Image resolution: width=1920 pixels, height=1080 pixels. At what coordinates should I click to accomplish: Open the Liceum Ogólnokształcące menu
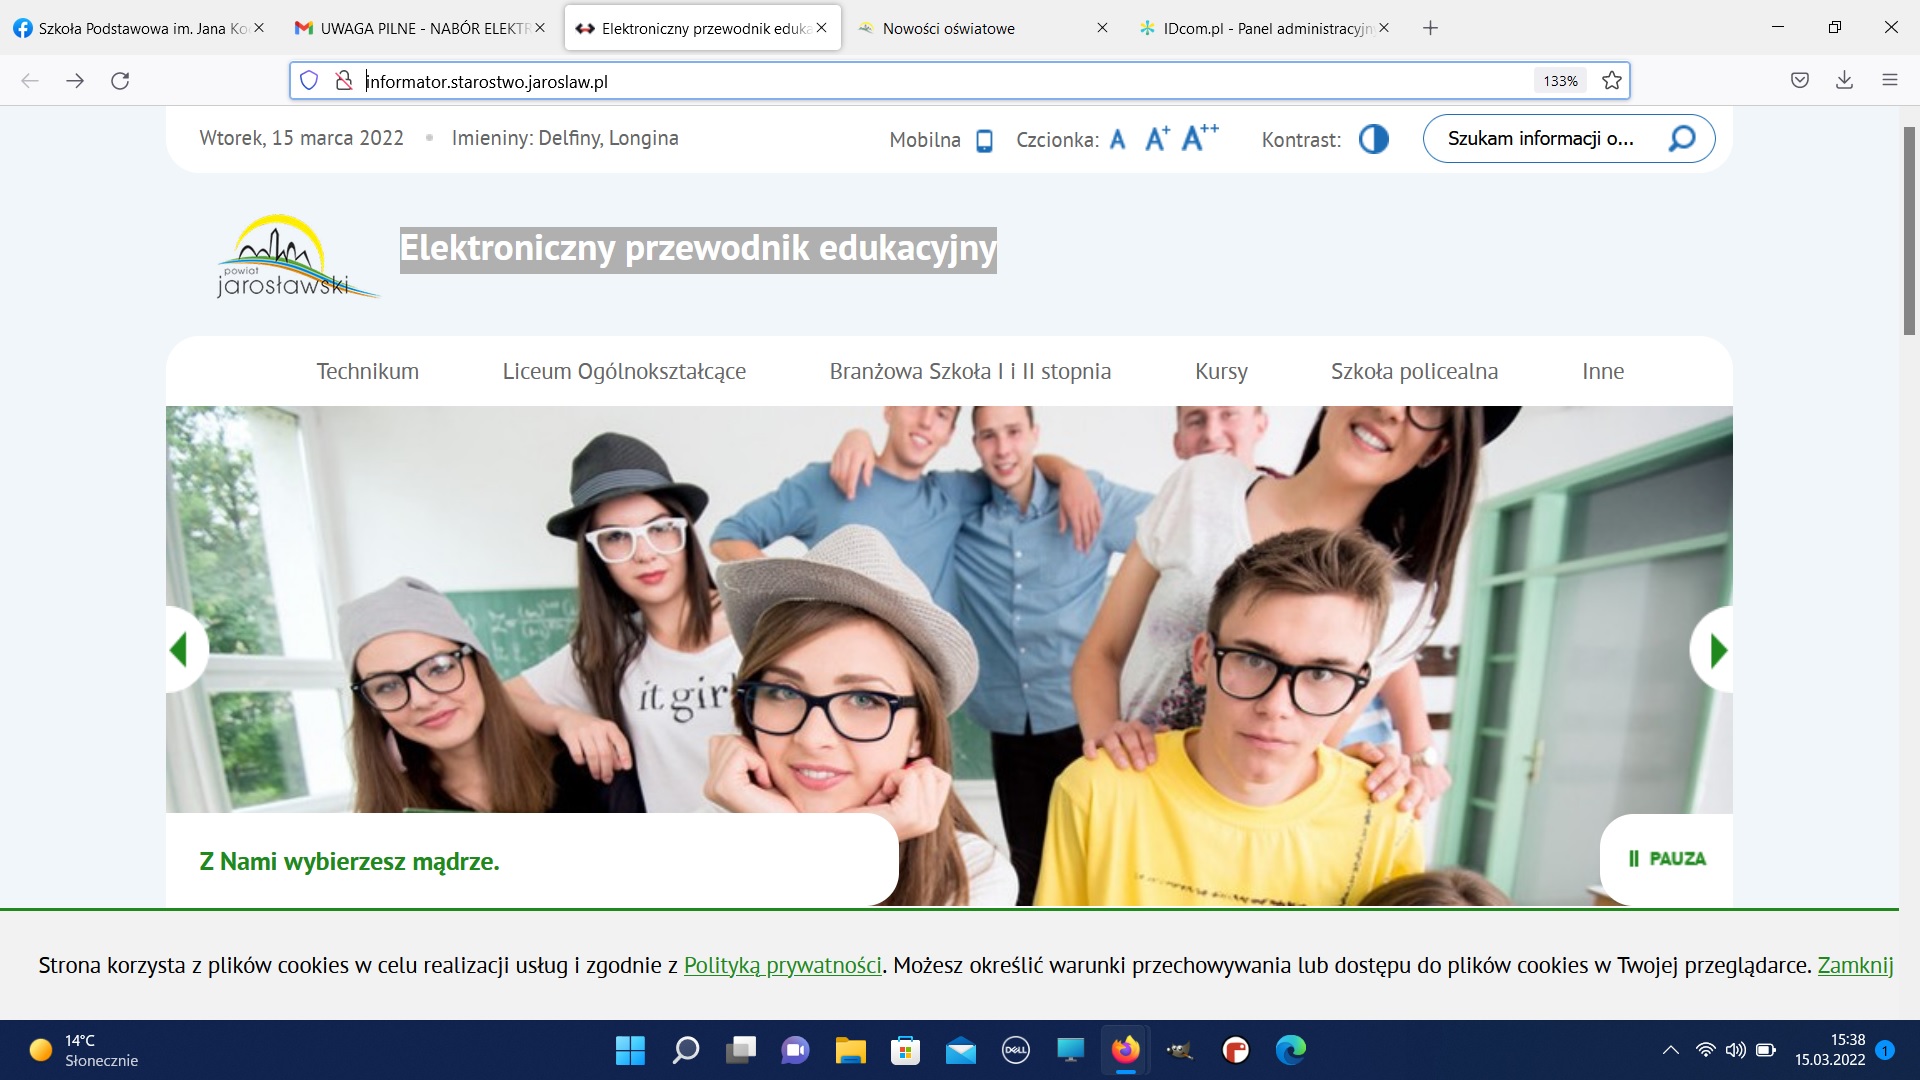[624, 372]
